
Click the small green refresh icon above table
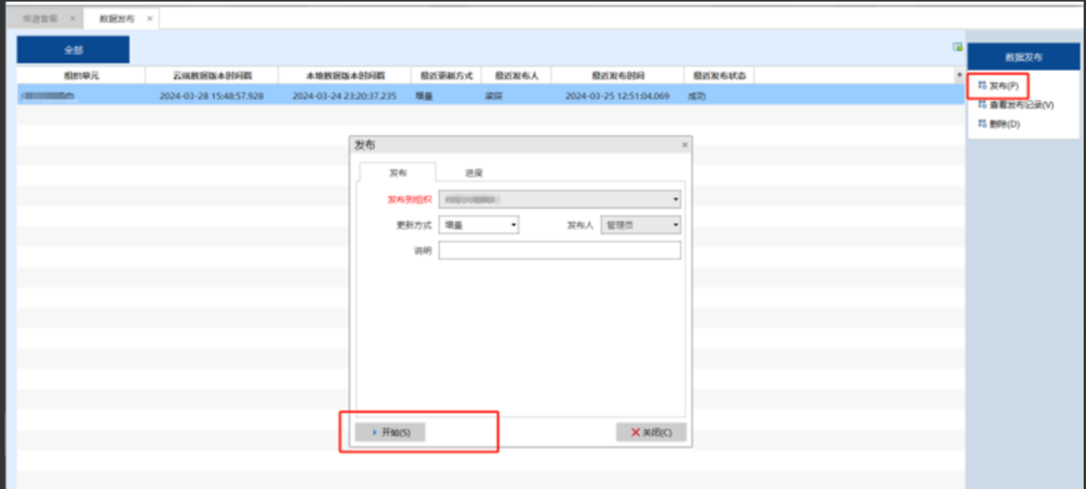point(957,47)
